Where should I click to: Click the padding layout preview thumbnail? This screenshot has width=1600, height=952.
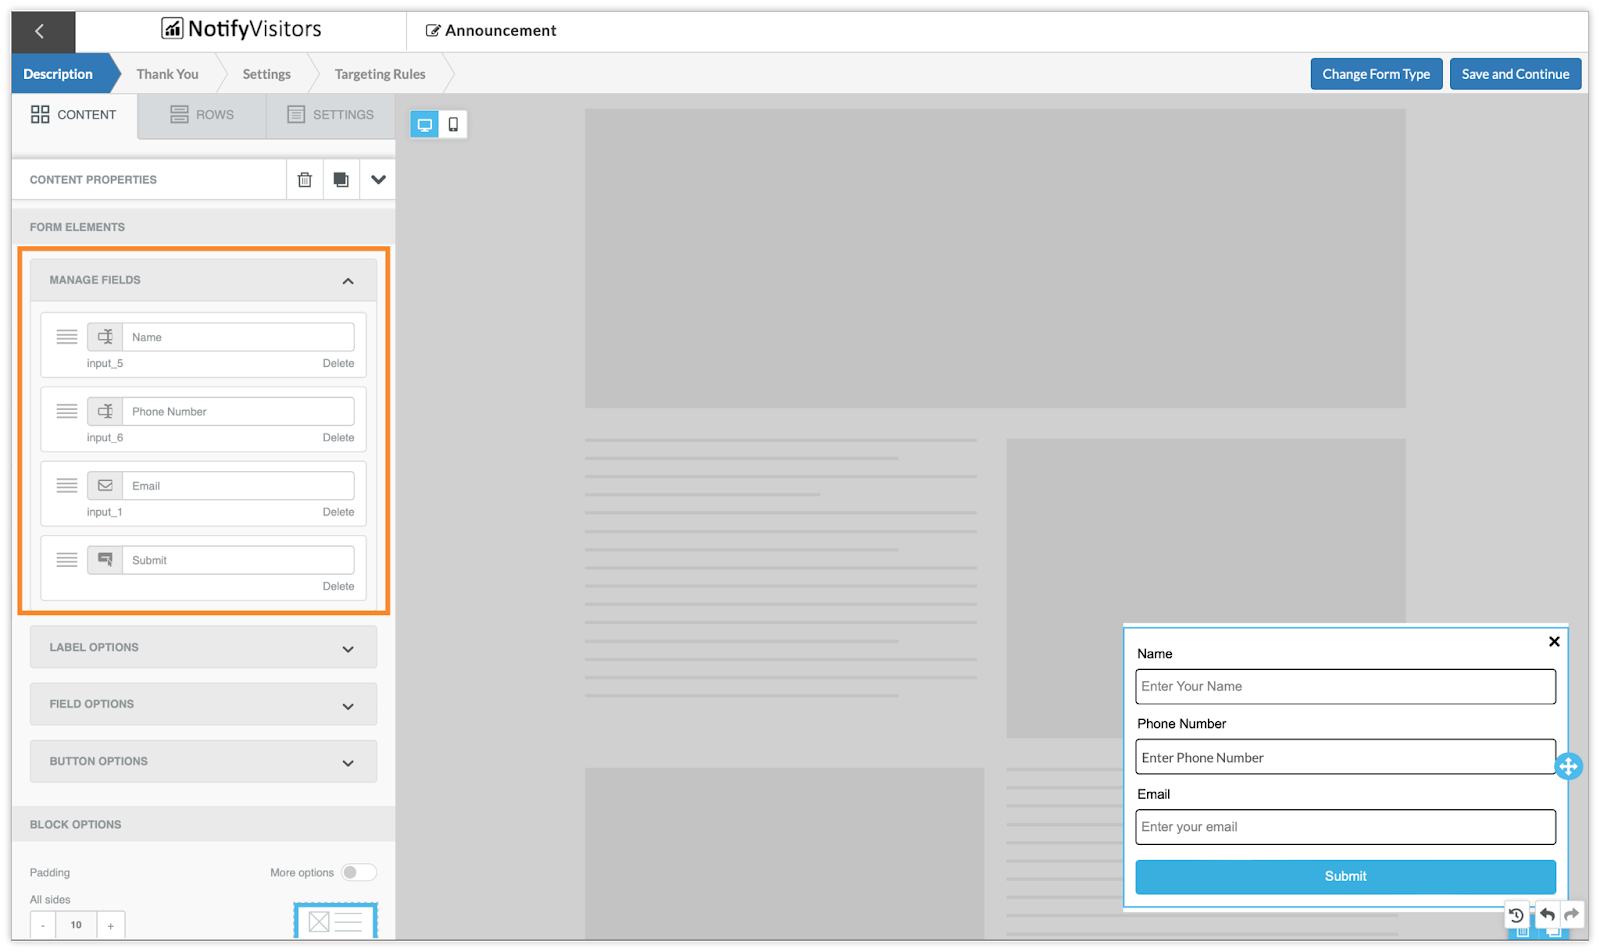335,921
